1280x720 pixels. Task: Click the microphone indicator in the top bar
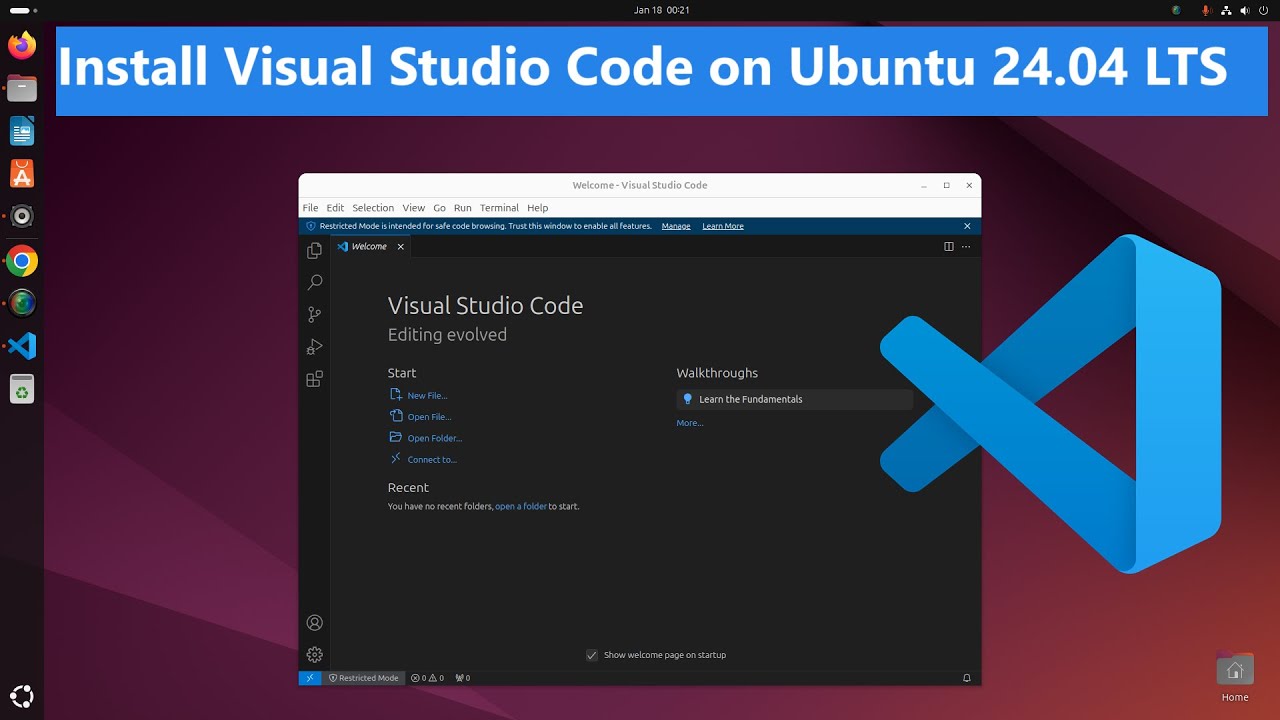1205,10
